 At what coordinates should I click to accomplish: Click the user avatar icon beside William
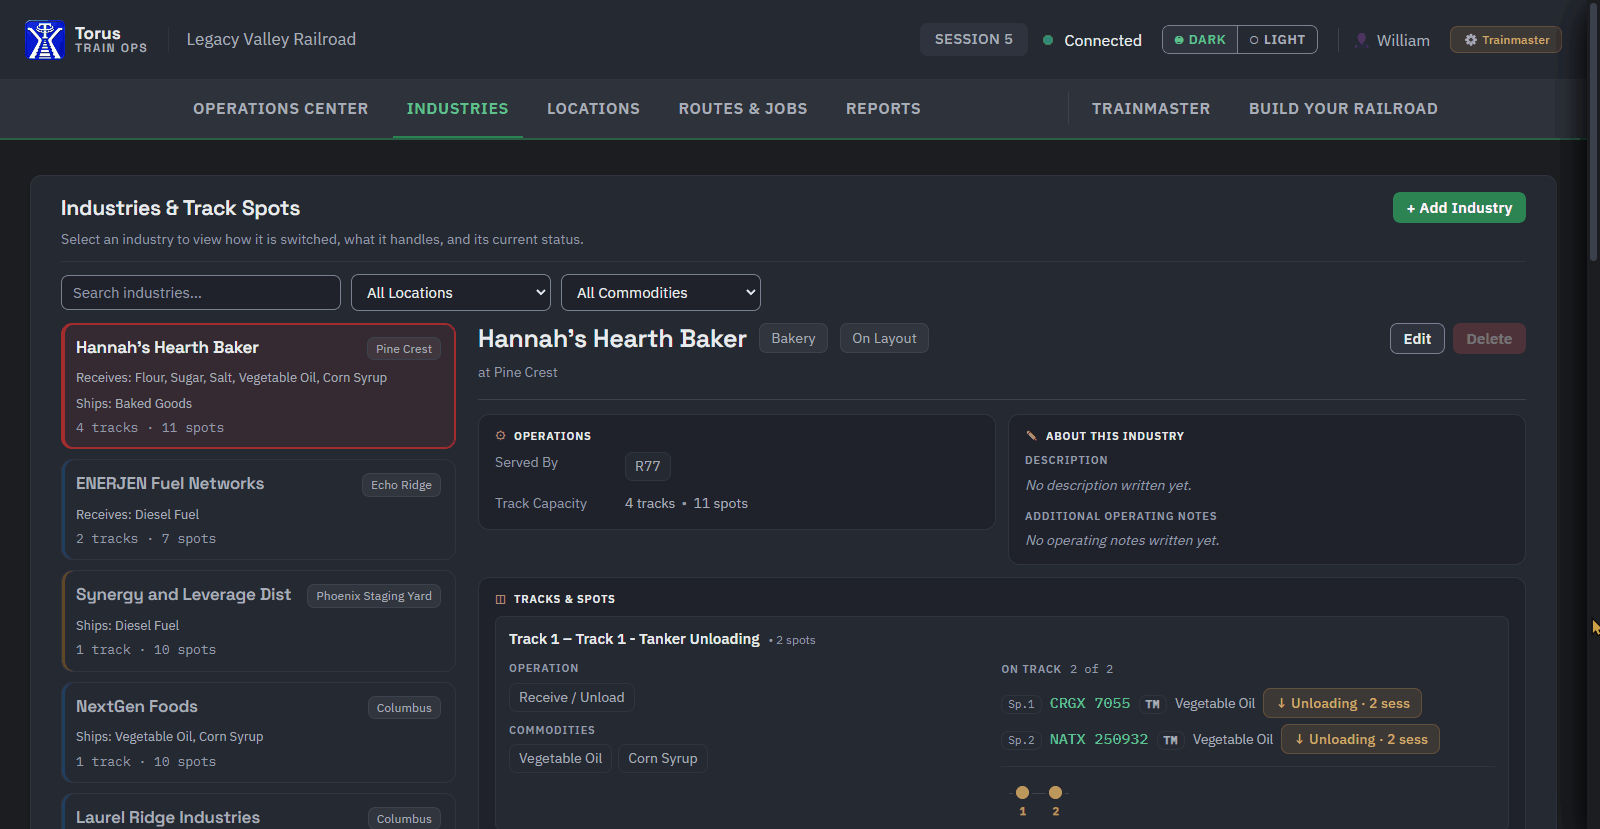[x=1361, y=40]
